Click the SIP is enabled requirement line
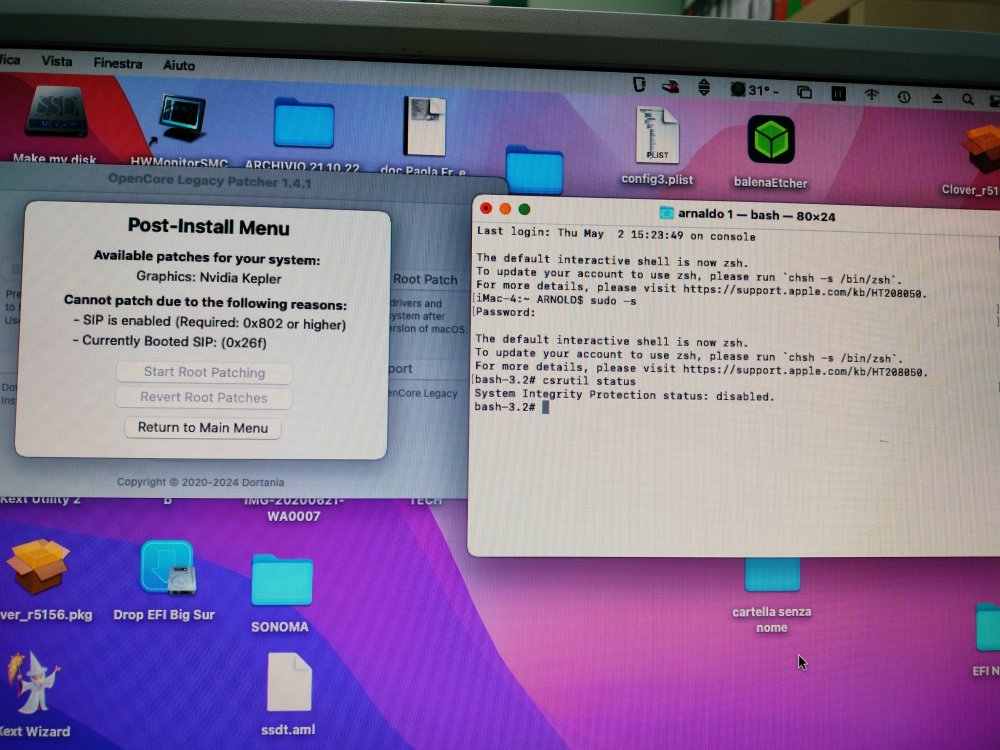 click(210, 323)
